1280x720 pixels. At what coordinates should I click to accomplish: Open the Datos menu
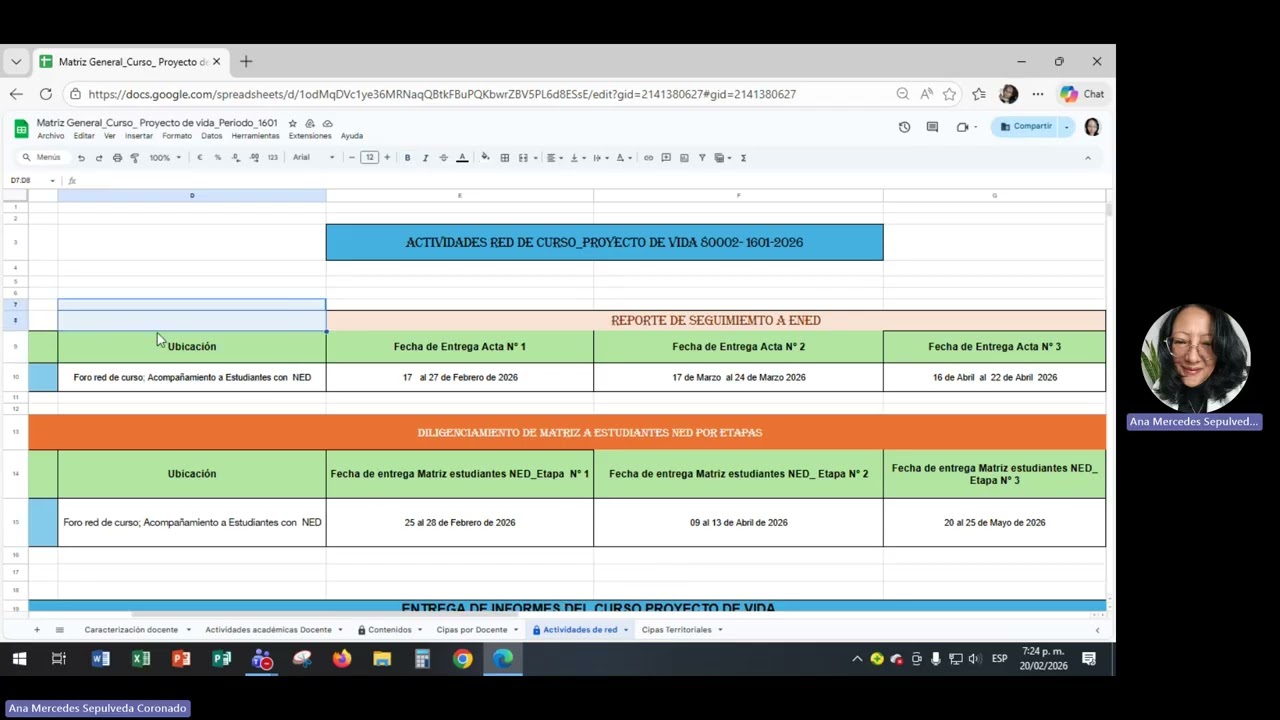tap(212, 136)
